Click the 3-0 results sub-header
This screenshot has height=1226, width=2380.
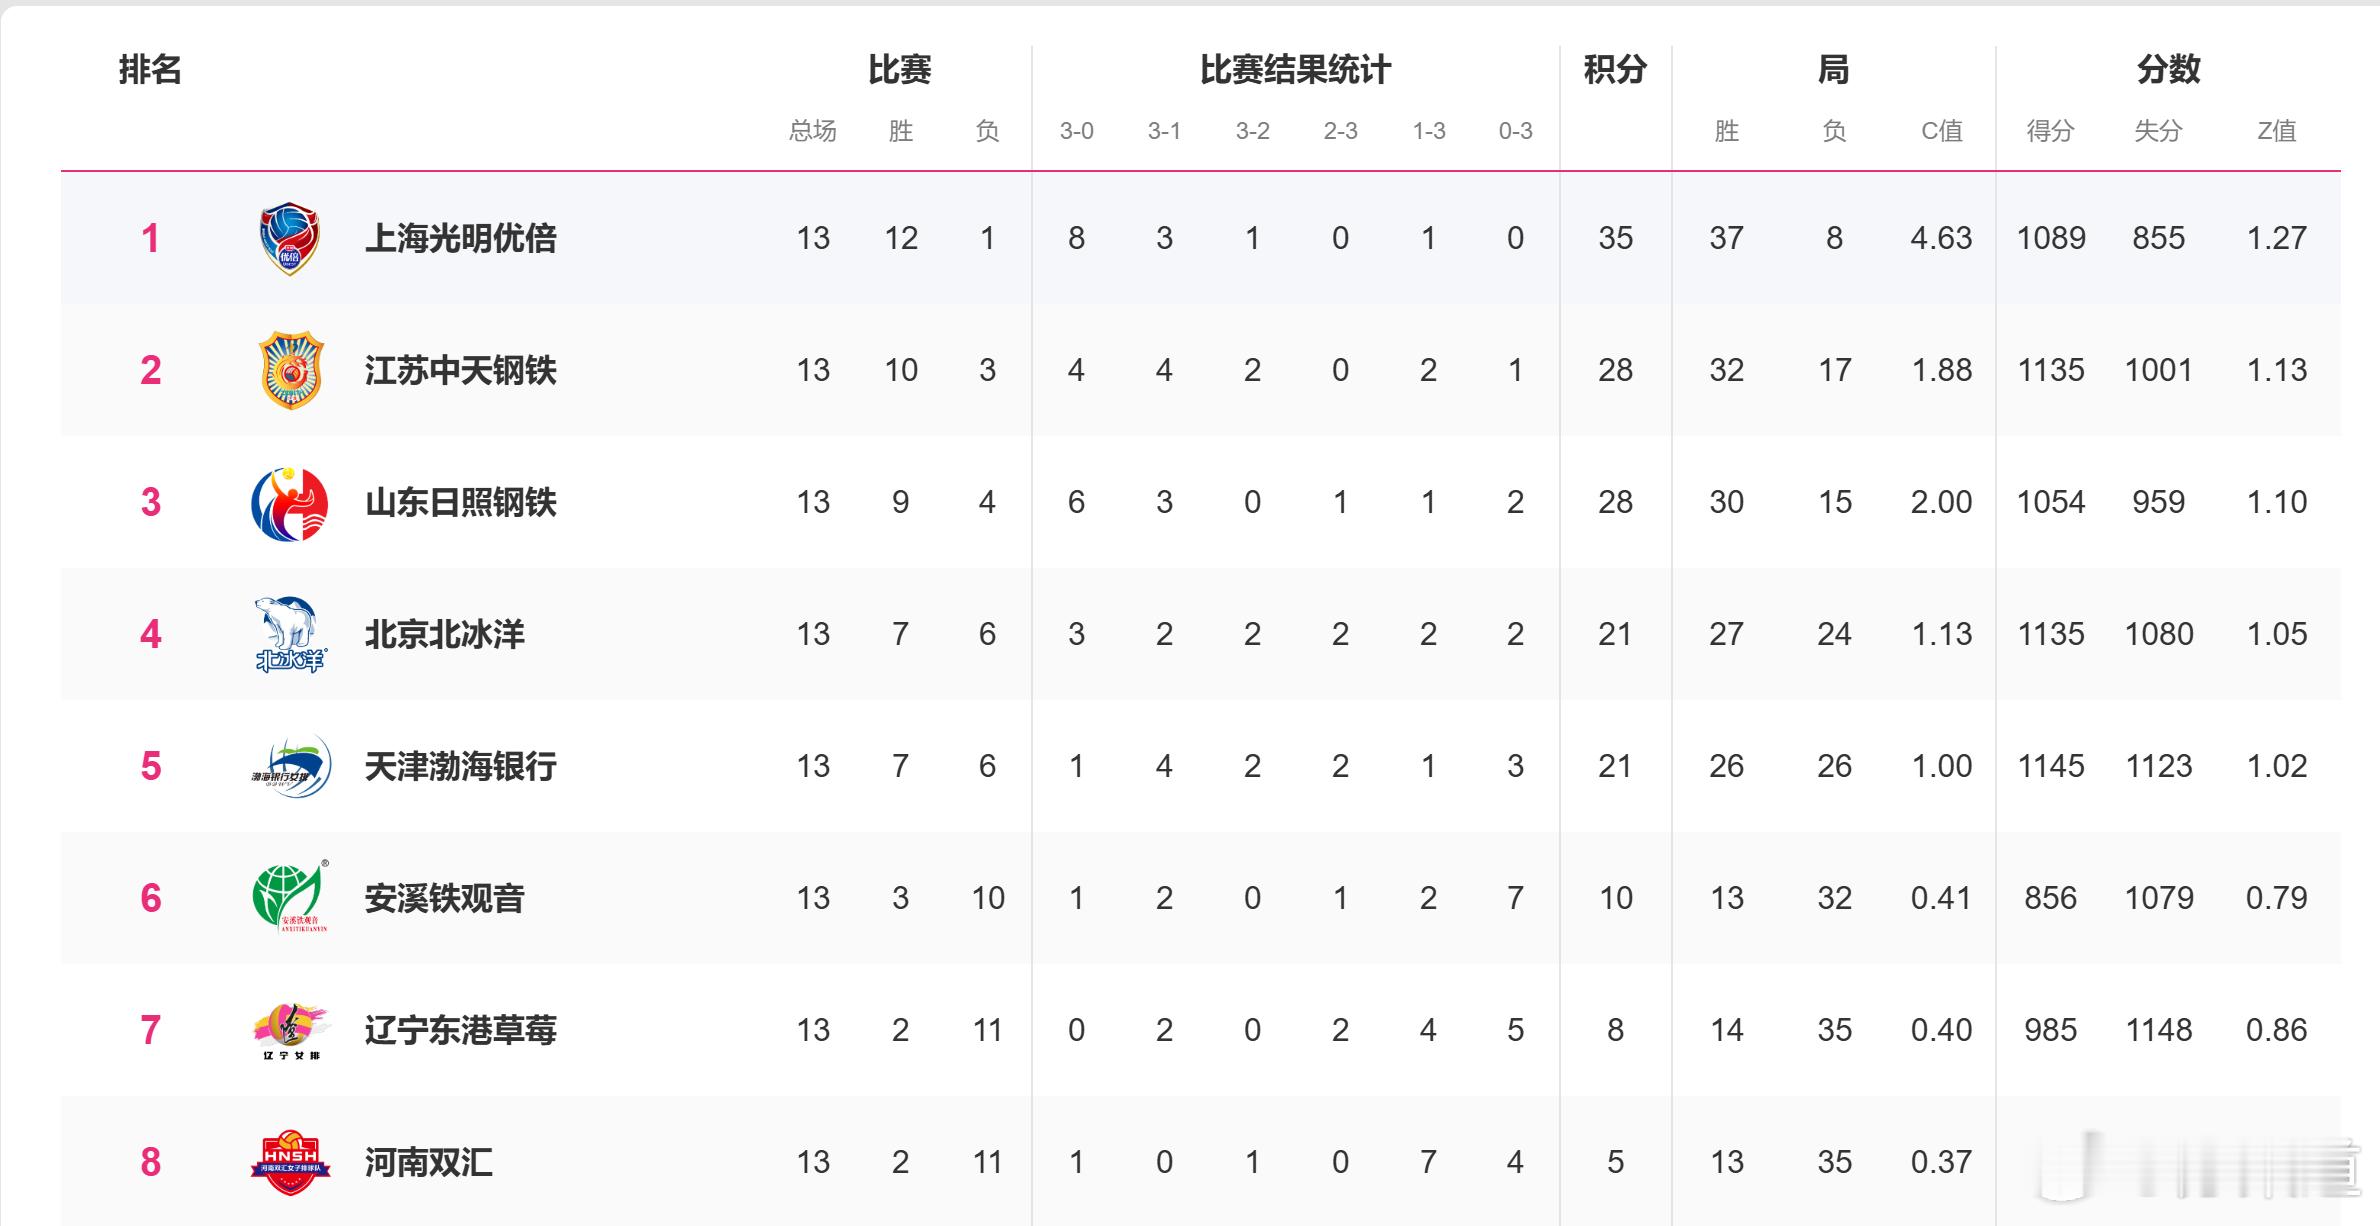coord(1076,131)
